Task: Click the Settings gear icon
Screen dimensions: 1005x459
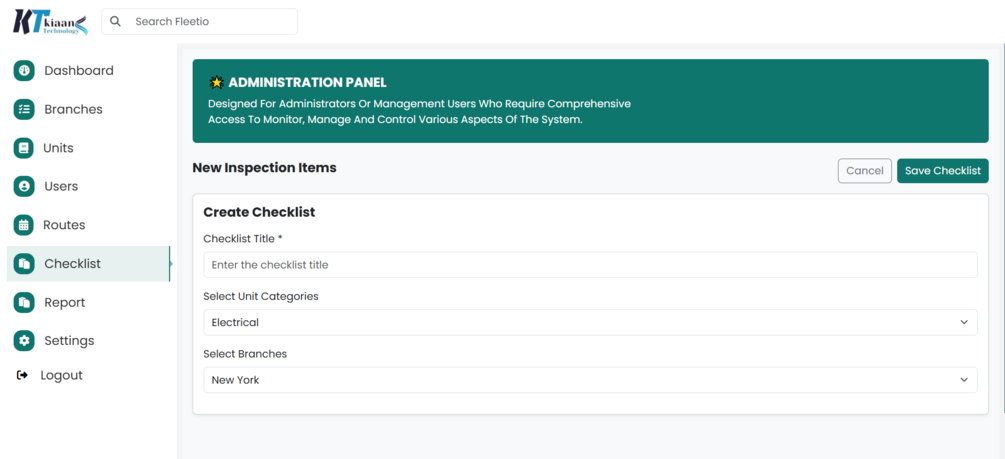Action: tap(24, 341)
